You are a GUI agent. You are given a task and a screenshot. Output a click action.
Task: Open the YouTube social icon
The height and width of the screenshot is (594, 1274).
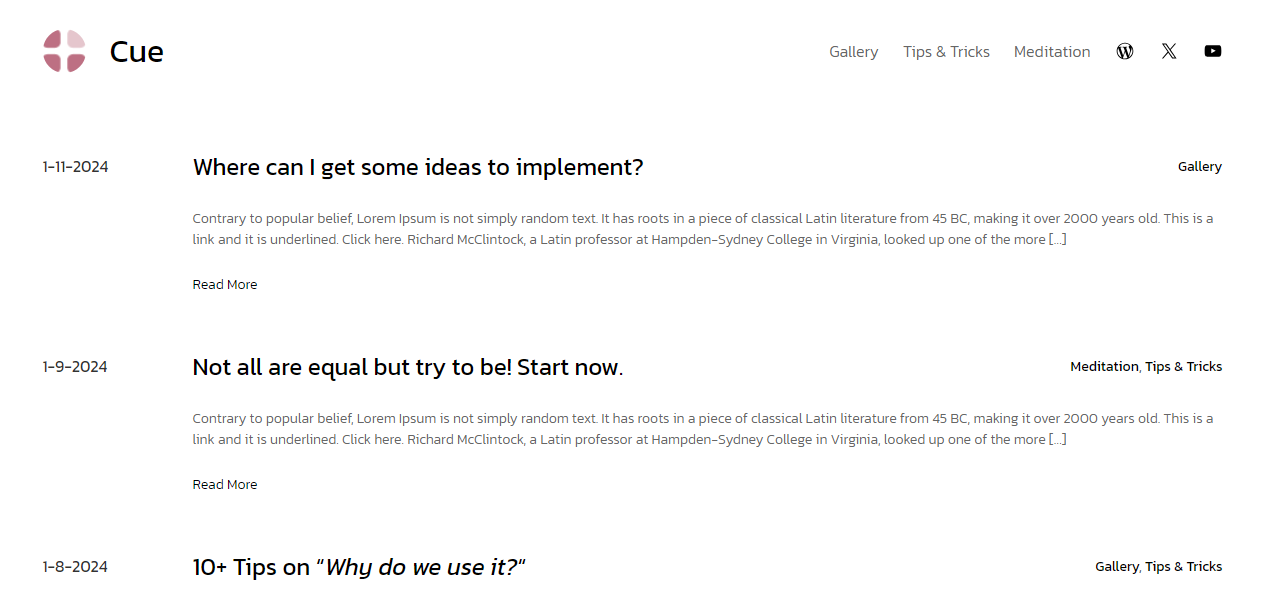(1213, 51)
